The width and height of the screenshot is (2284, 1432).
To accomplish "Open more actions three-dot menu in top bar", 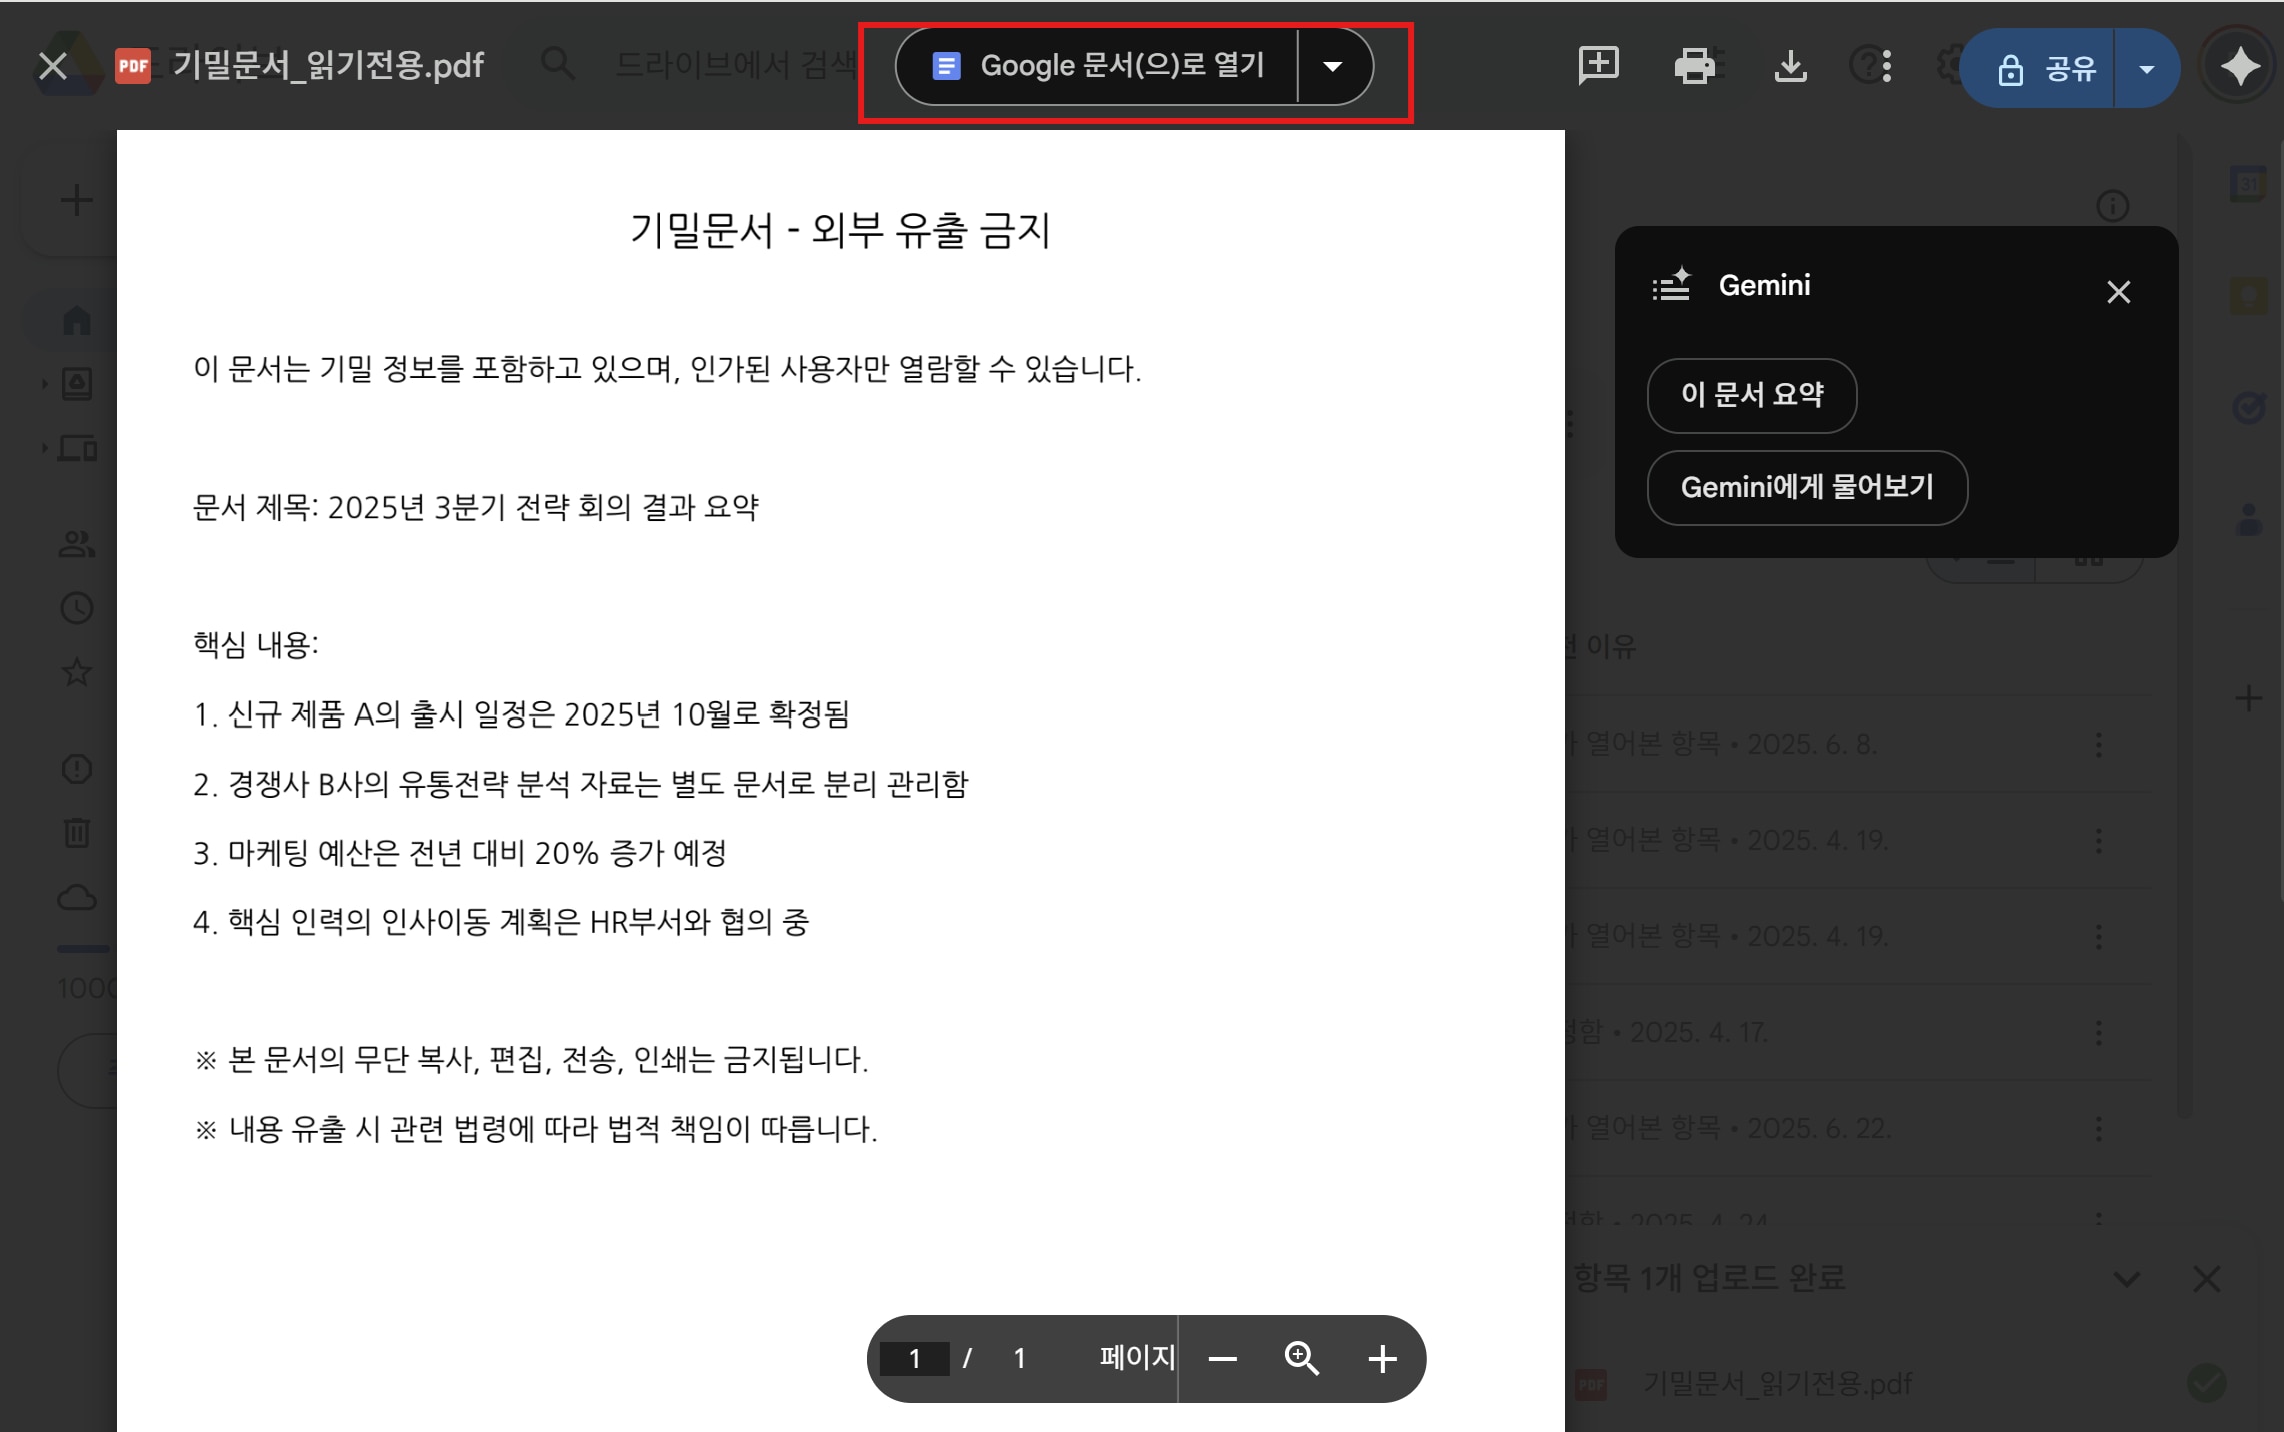I will click(x=1886, y=66).
